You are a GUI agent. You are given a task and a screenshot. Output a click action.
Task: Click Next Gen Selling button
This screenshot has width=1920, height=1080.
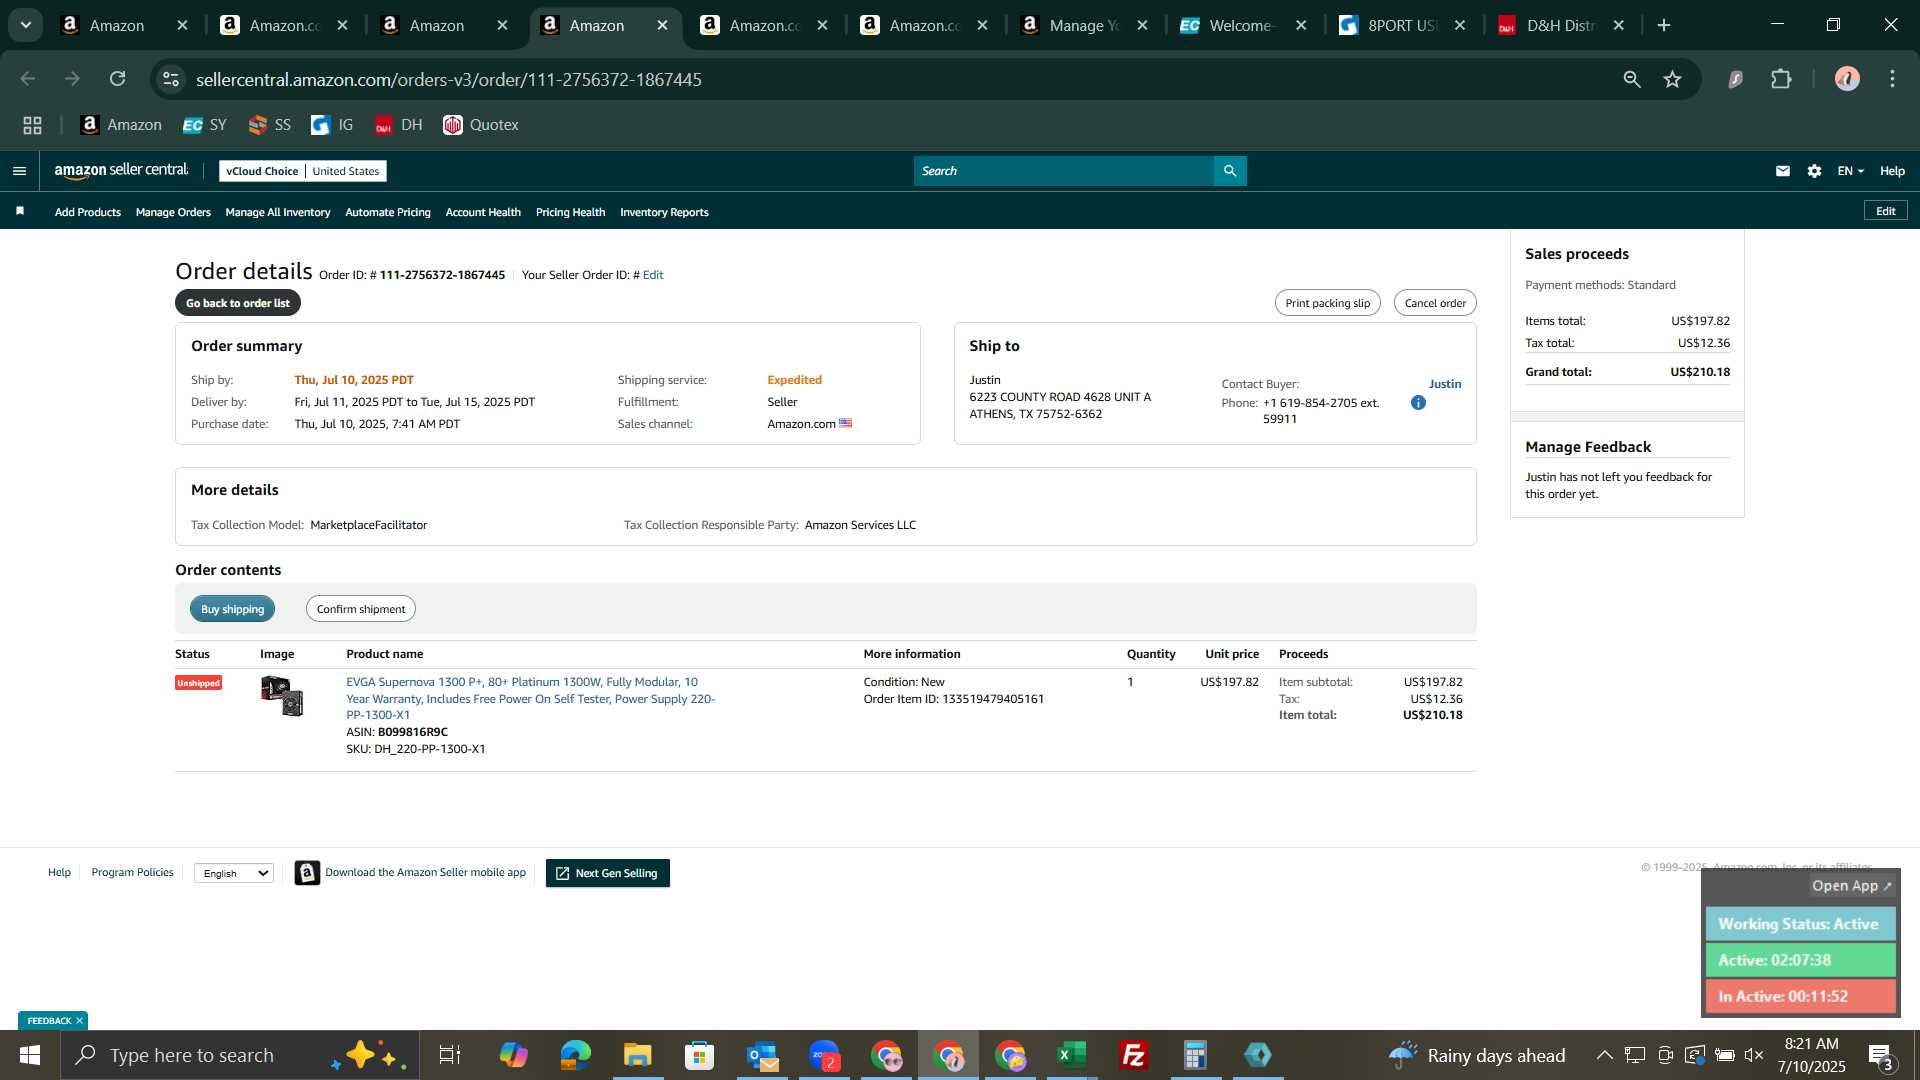pyautogui.click(x=607, y=873)
